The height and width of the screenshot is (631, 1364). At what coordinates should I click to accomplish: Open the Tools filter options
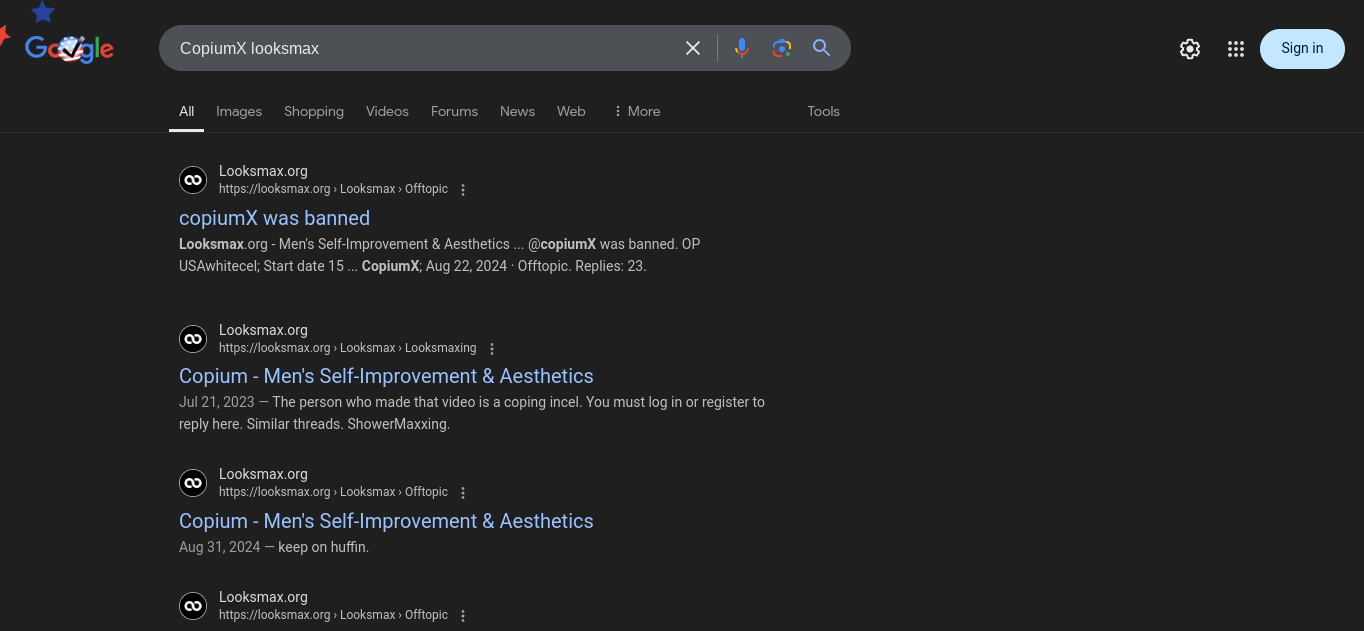pos(823,111)
